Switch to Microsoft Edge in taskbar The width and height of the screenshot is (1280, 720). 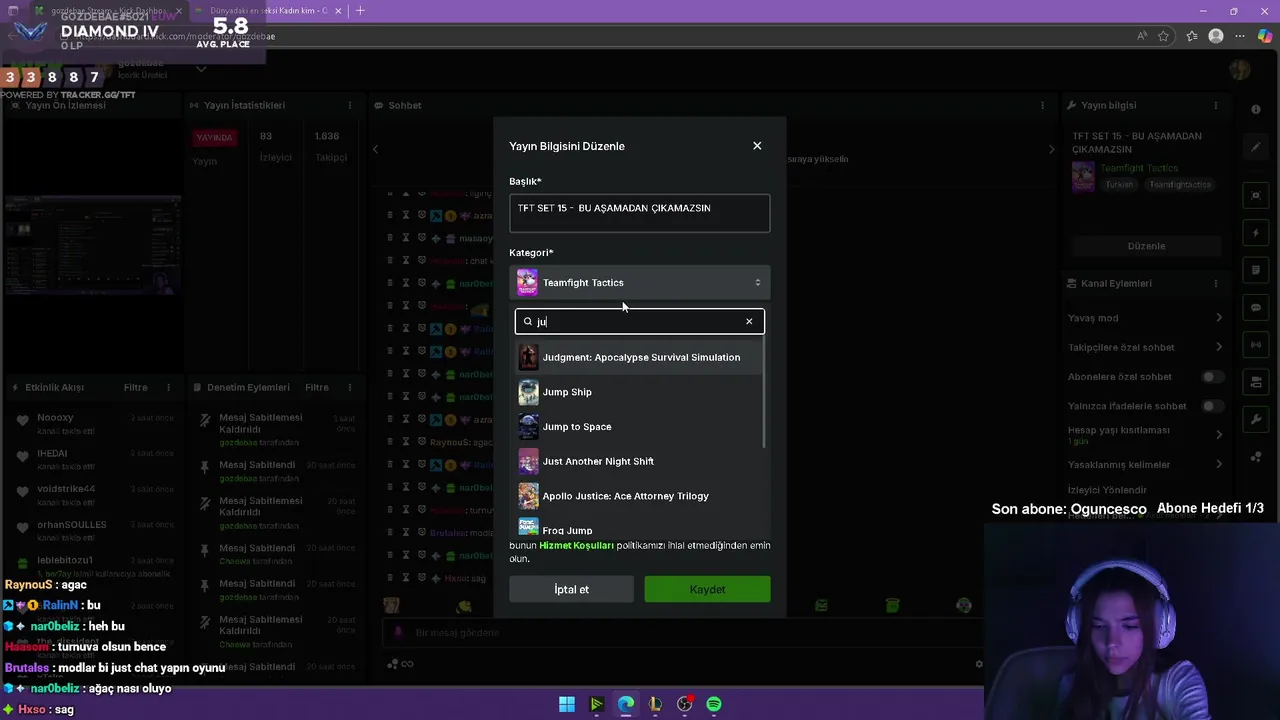626,704
